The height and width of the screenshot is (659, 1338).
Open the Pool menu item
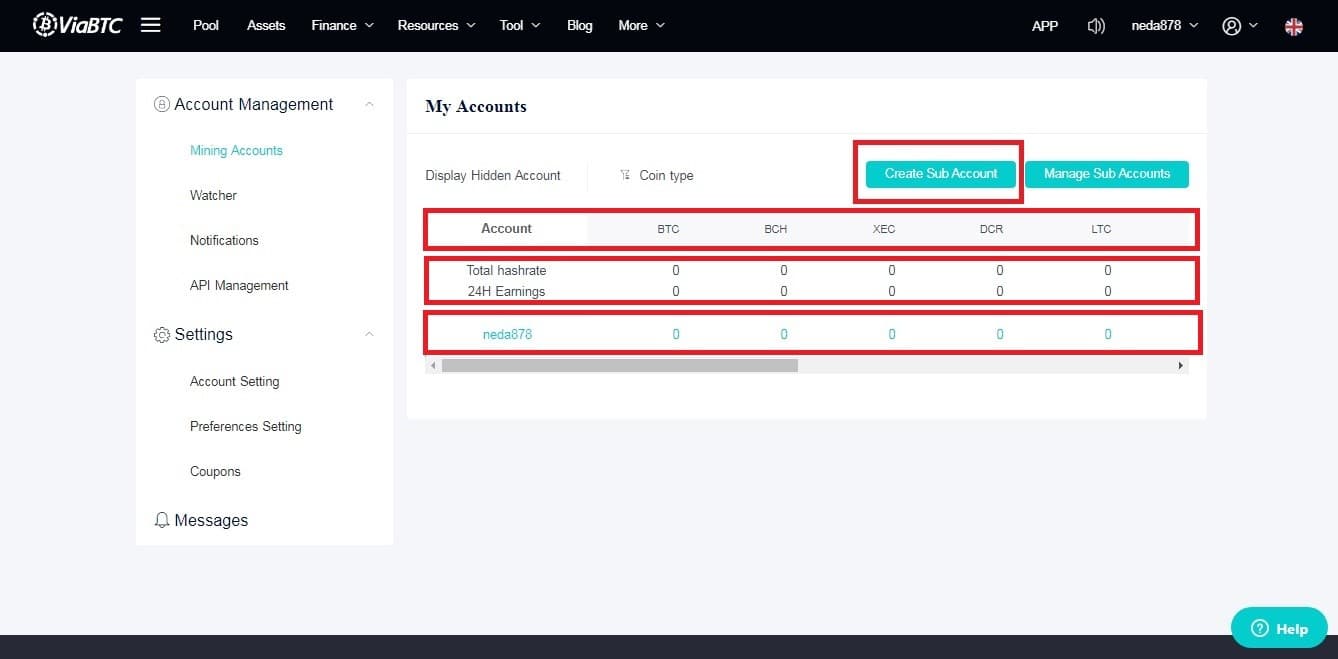click(x=206, y=25)
